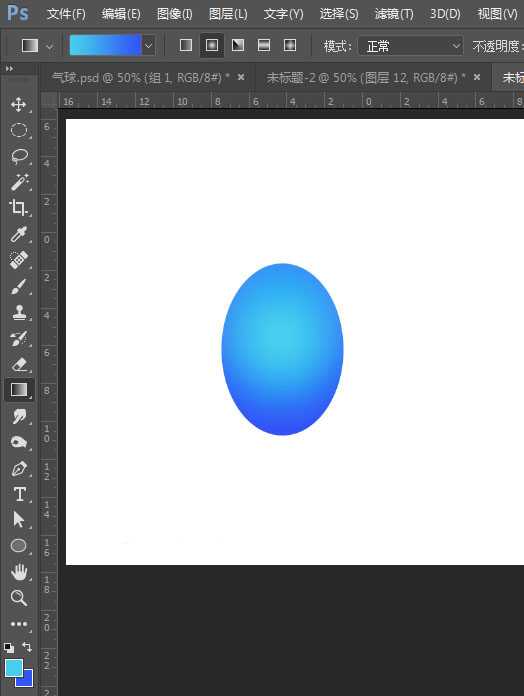Image resolution: width=524 pixels, height=696 pixels.
Task: Expand the tools panel double-arrow
Action: tap(9, 69)
